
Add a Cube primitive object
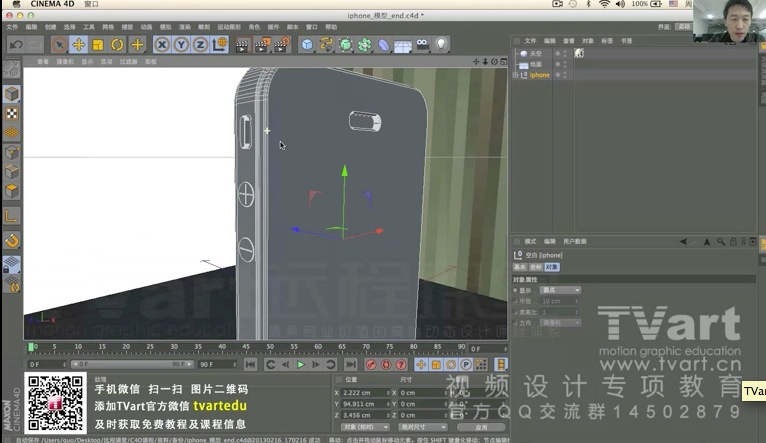click(307, 44)
